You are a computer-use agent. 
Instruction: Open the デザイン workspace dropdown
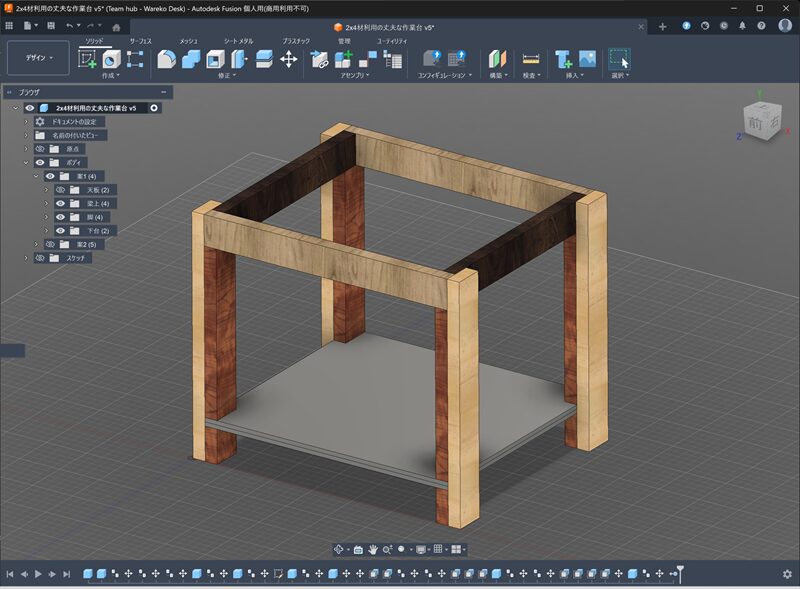[x=38, y=58]
